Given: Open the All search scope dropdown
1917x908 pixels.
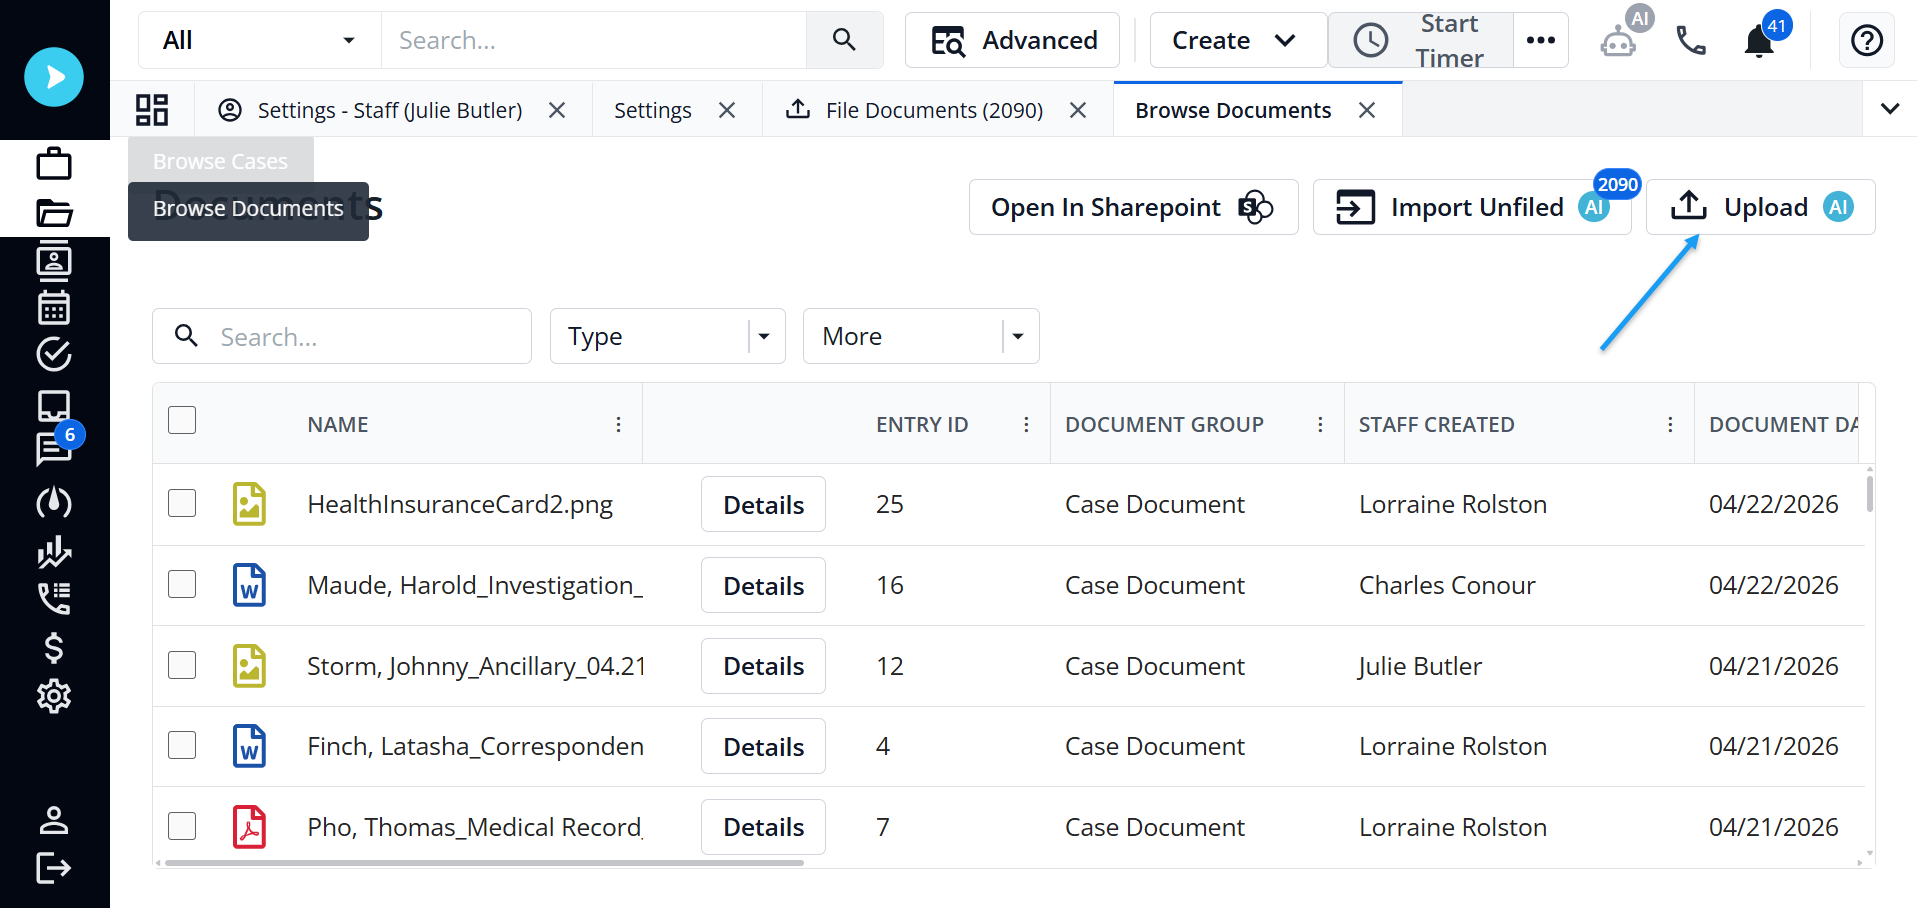Looking at the screenshot, I should 260,40.
